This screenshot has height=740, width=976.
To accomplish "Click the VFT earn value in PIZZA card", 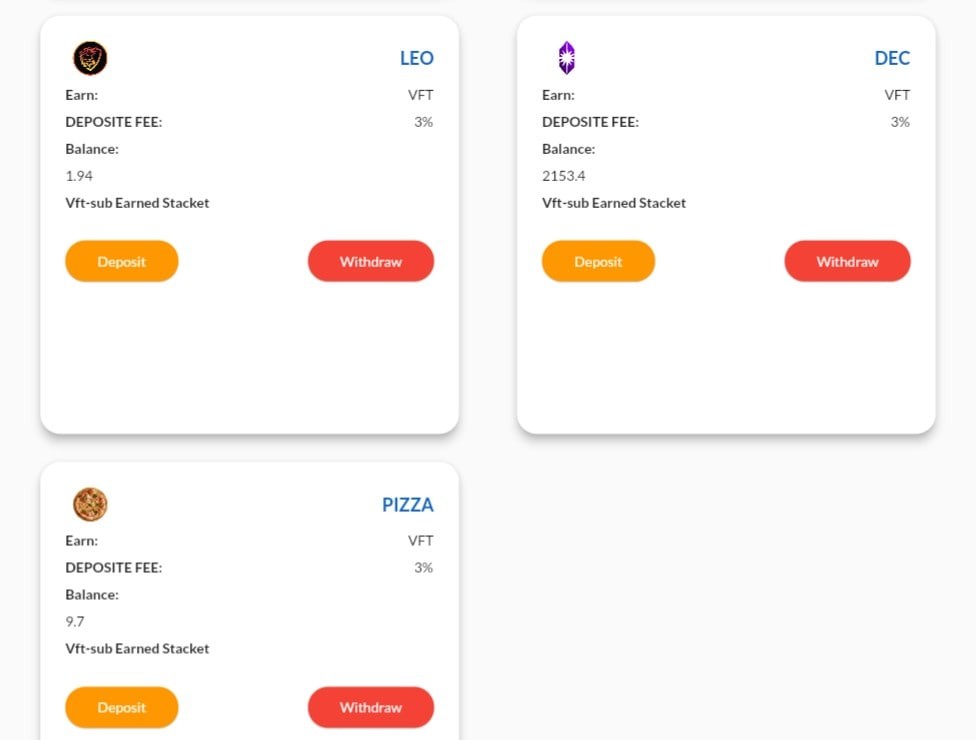I will [x=421, y=541].
